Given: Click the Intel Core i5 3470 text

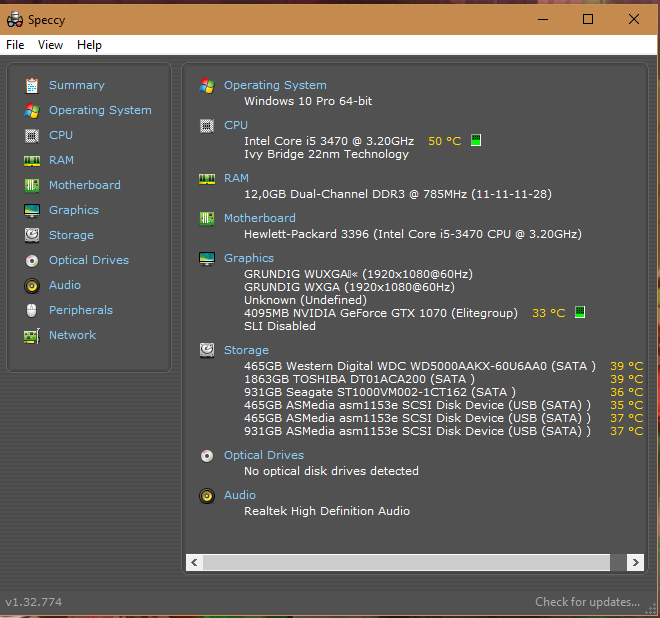Looking at the screenshot, I should pos(329,141).
